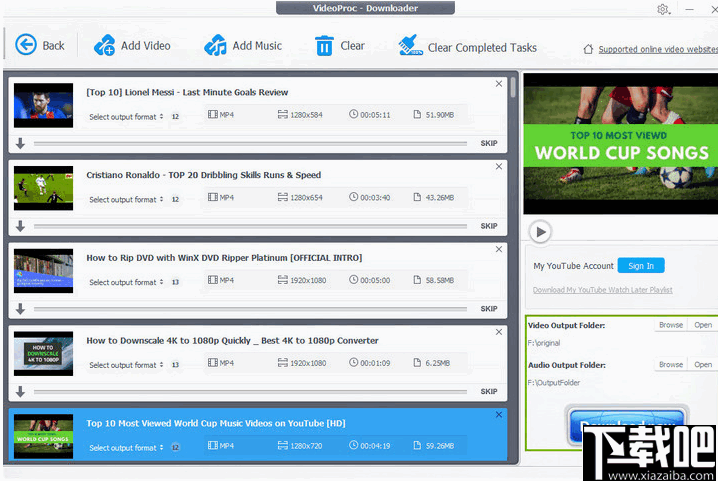Click download arrow for Cristiano Ronaldo video

(x=20, y=226)
